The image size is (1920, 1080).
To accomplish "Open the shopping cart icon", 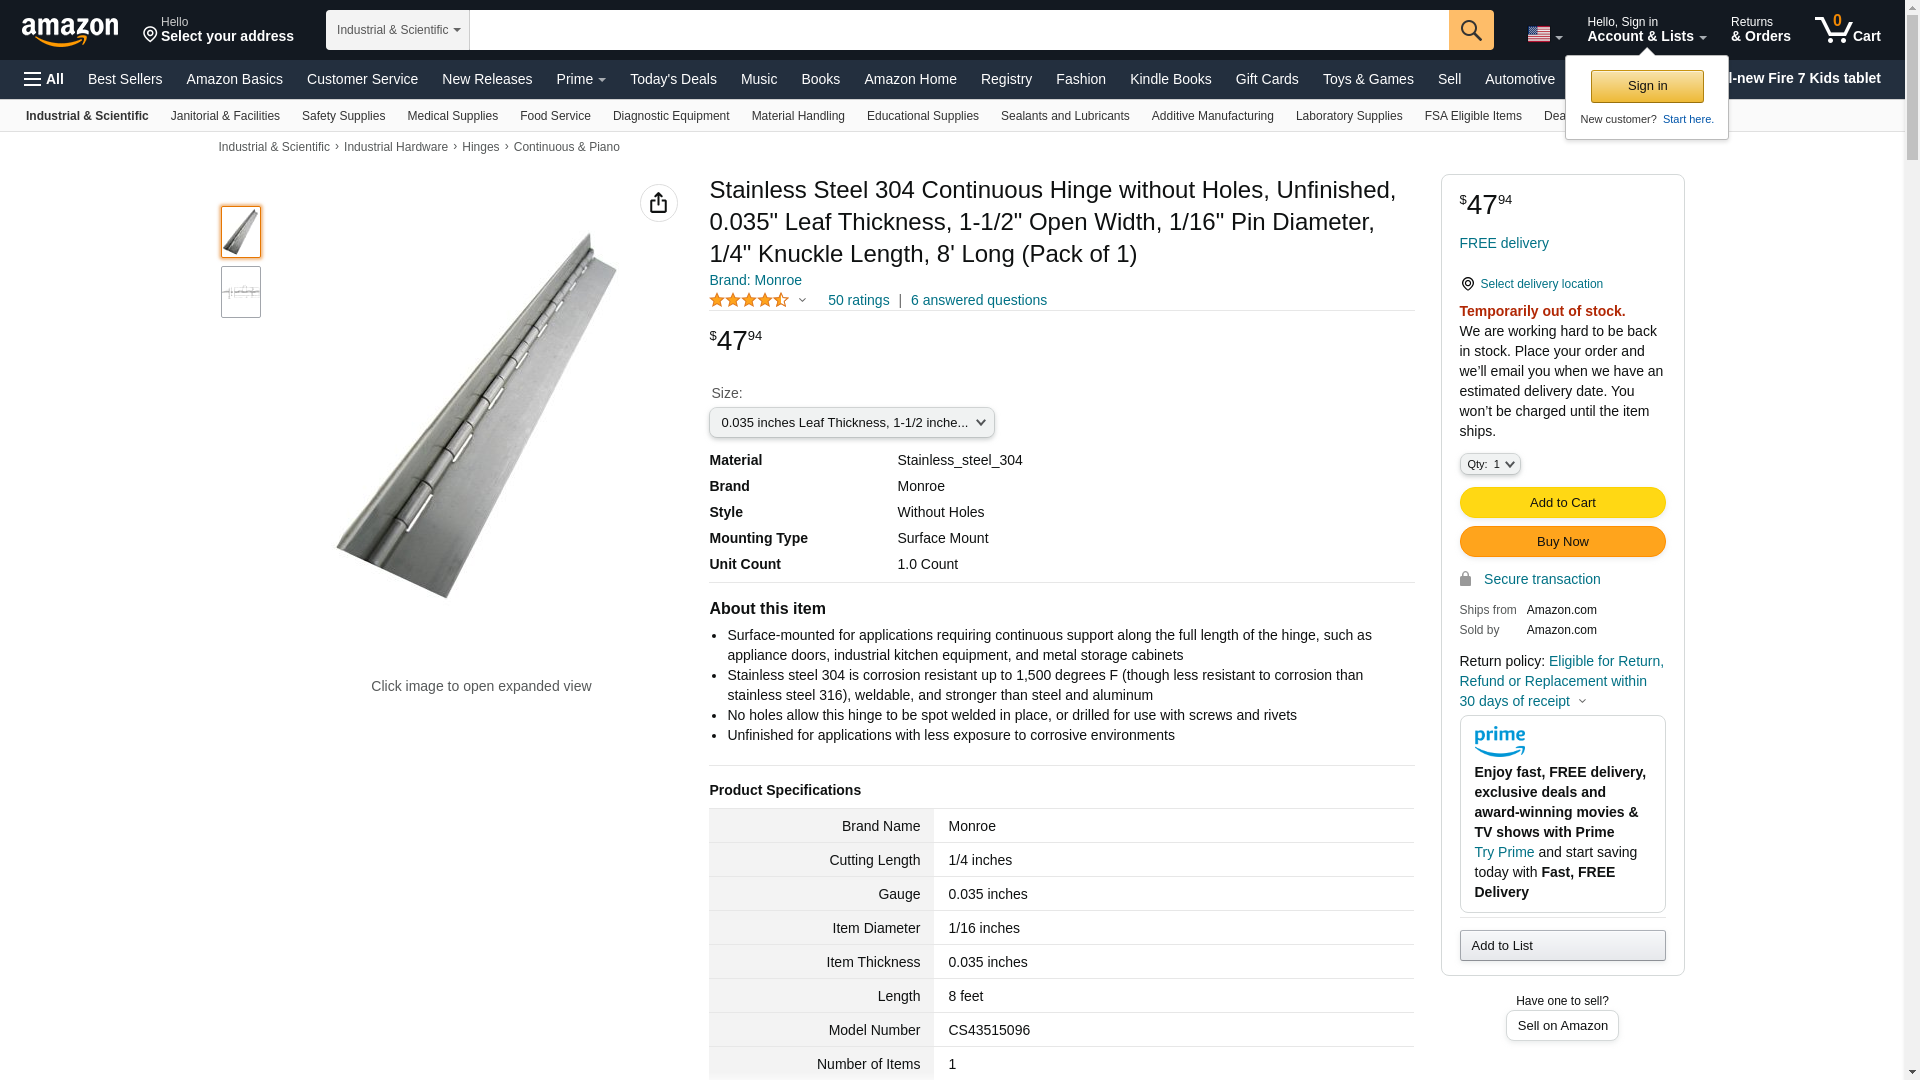I will [x=1847, y=30].
